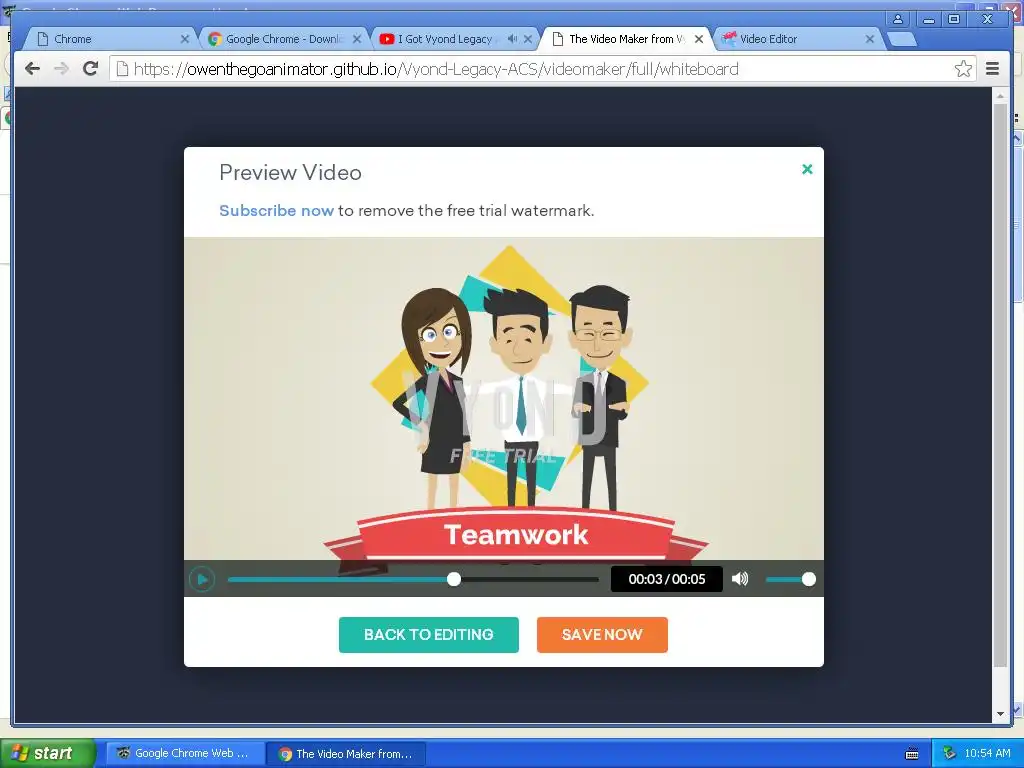Close the I Got Vyond Legacy tab
The width and height of the screenshot is (1024, 768).
[528, 39]
